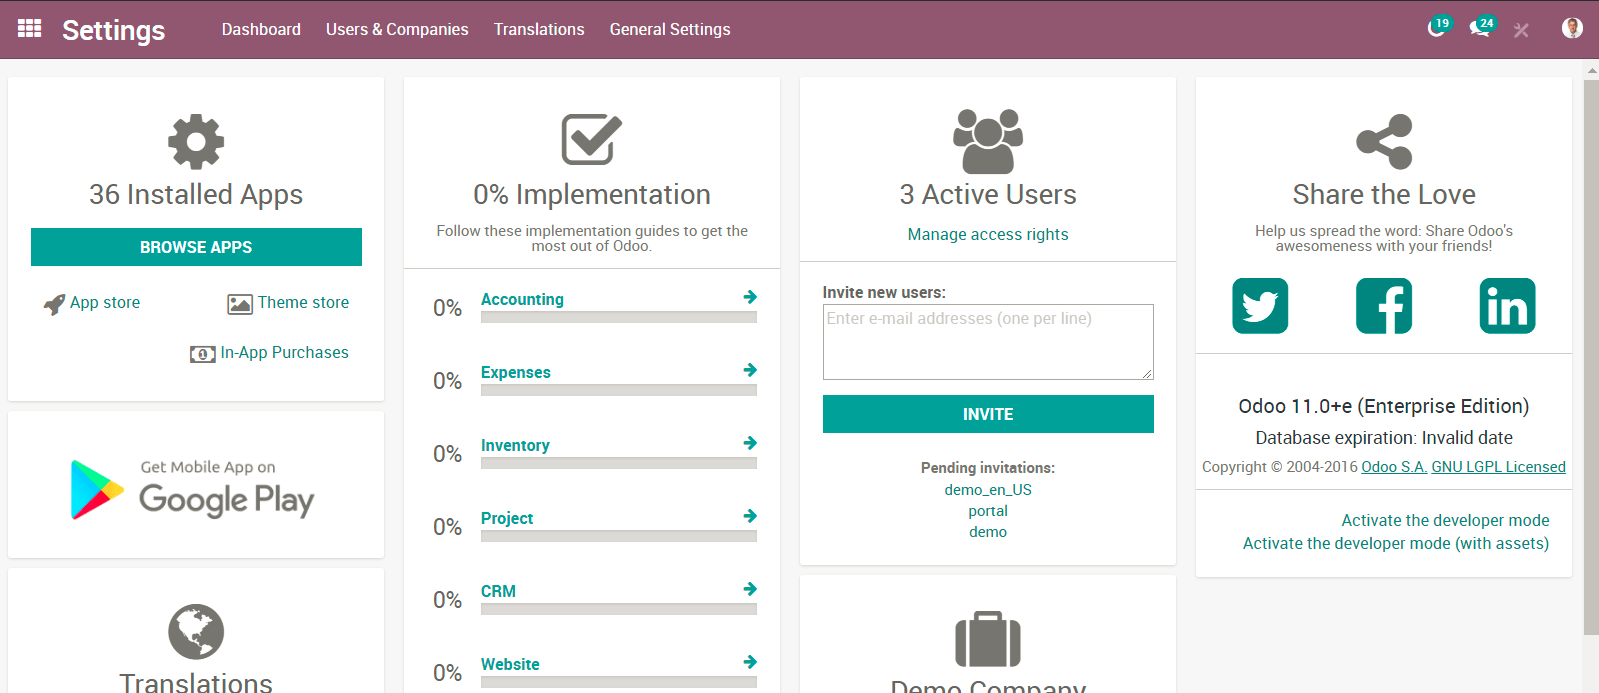Activate the developer mode (with assets)

click(1395, 543)
